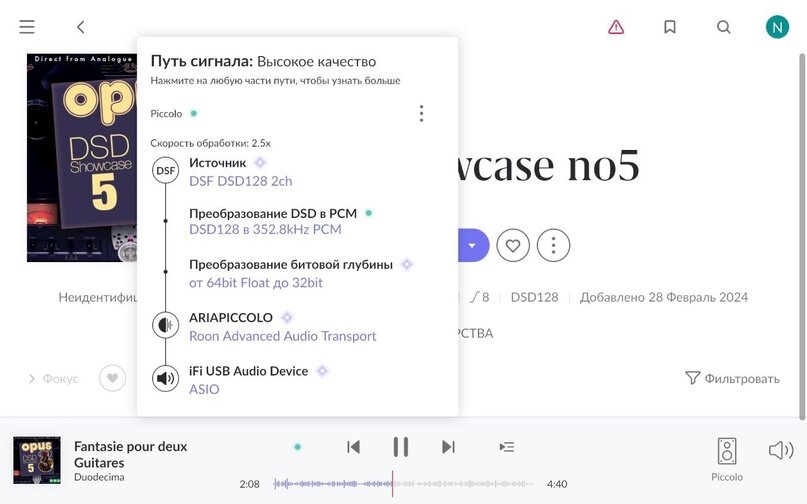This screenshot has width=807, height=504.
Task: Open the hamburger navigation menu
Action: coord(27,27)
